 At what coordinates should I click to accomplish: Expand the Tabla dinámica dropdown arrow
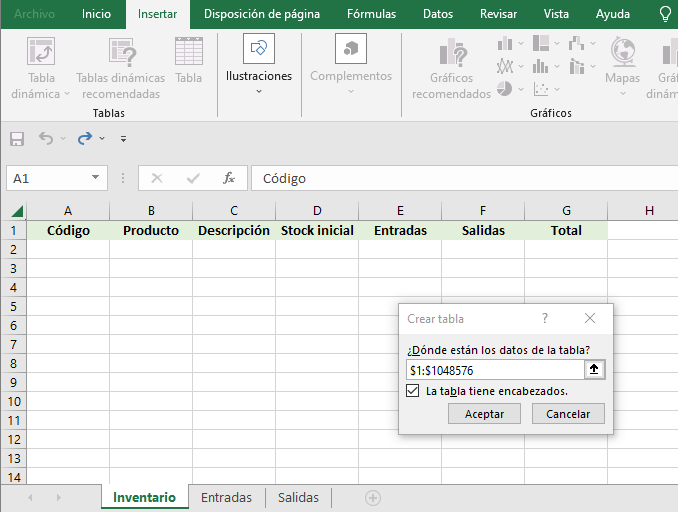(x=67, y=93)
